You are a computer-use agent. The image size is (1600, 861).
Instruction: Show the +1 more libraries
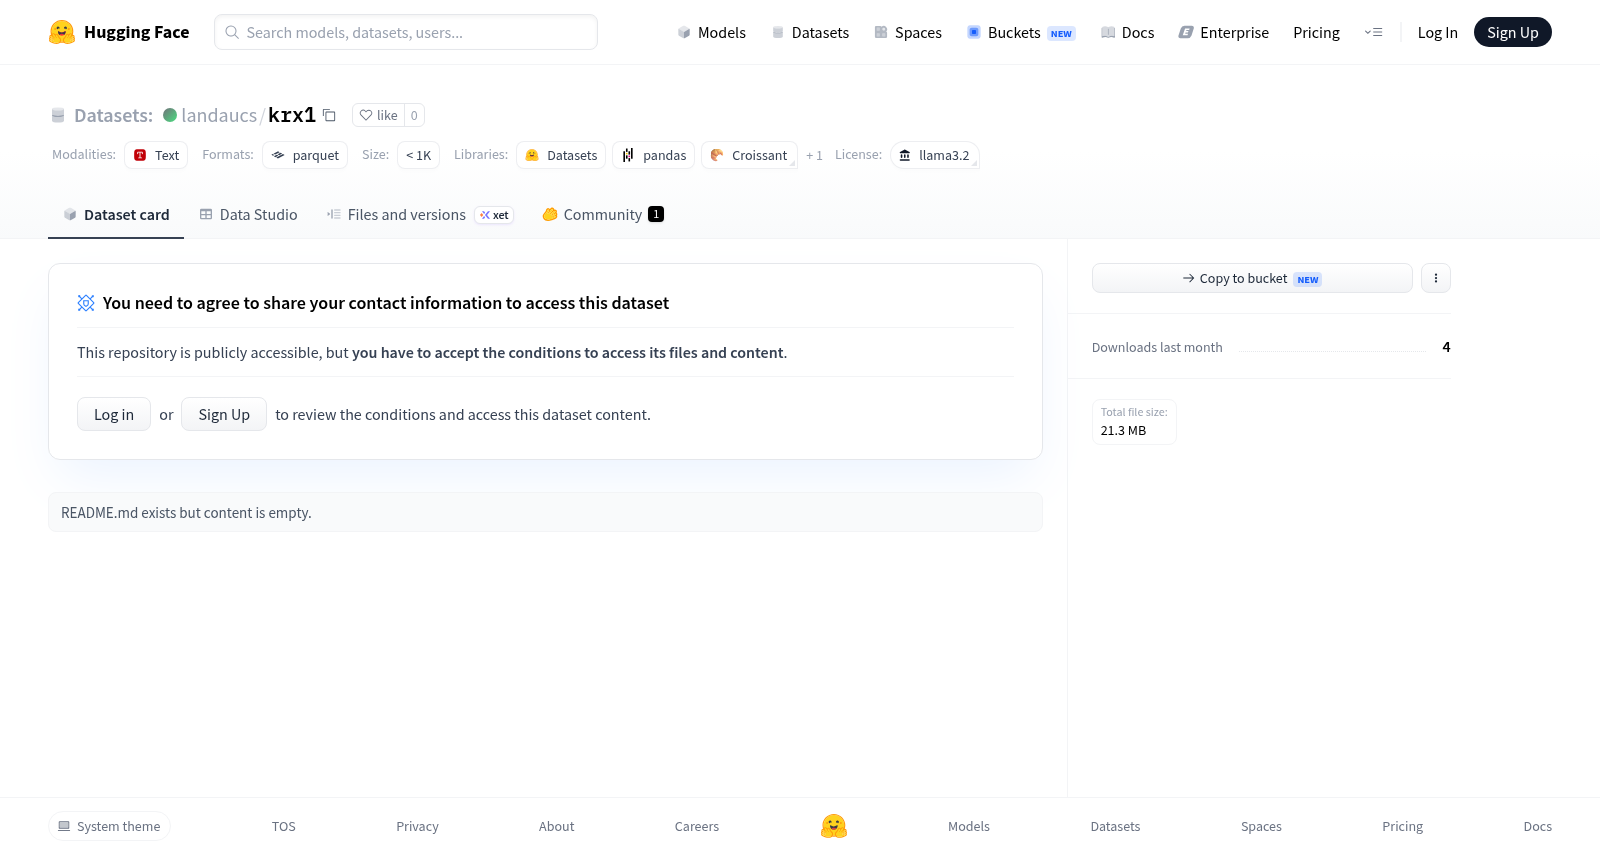[814, 155]
